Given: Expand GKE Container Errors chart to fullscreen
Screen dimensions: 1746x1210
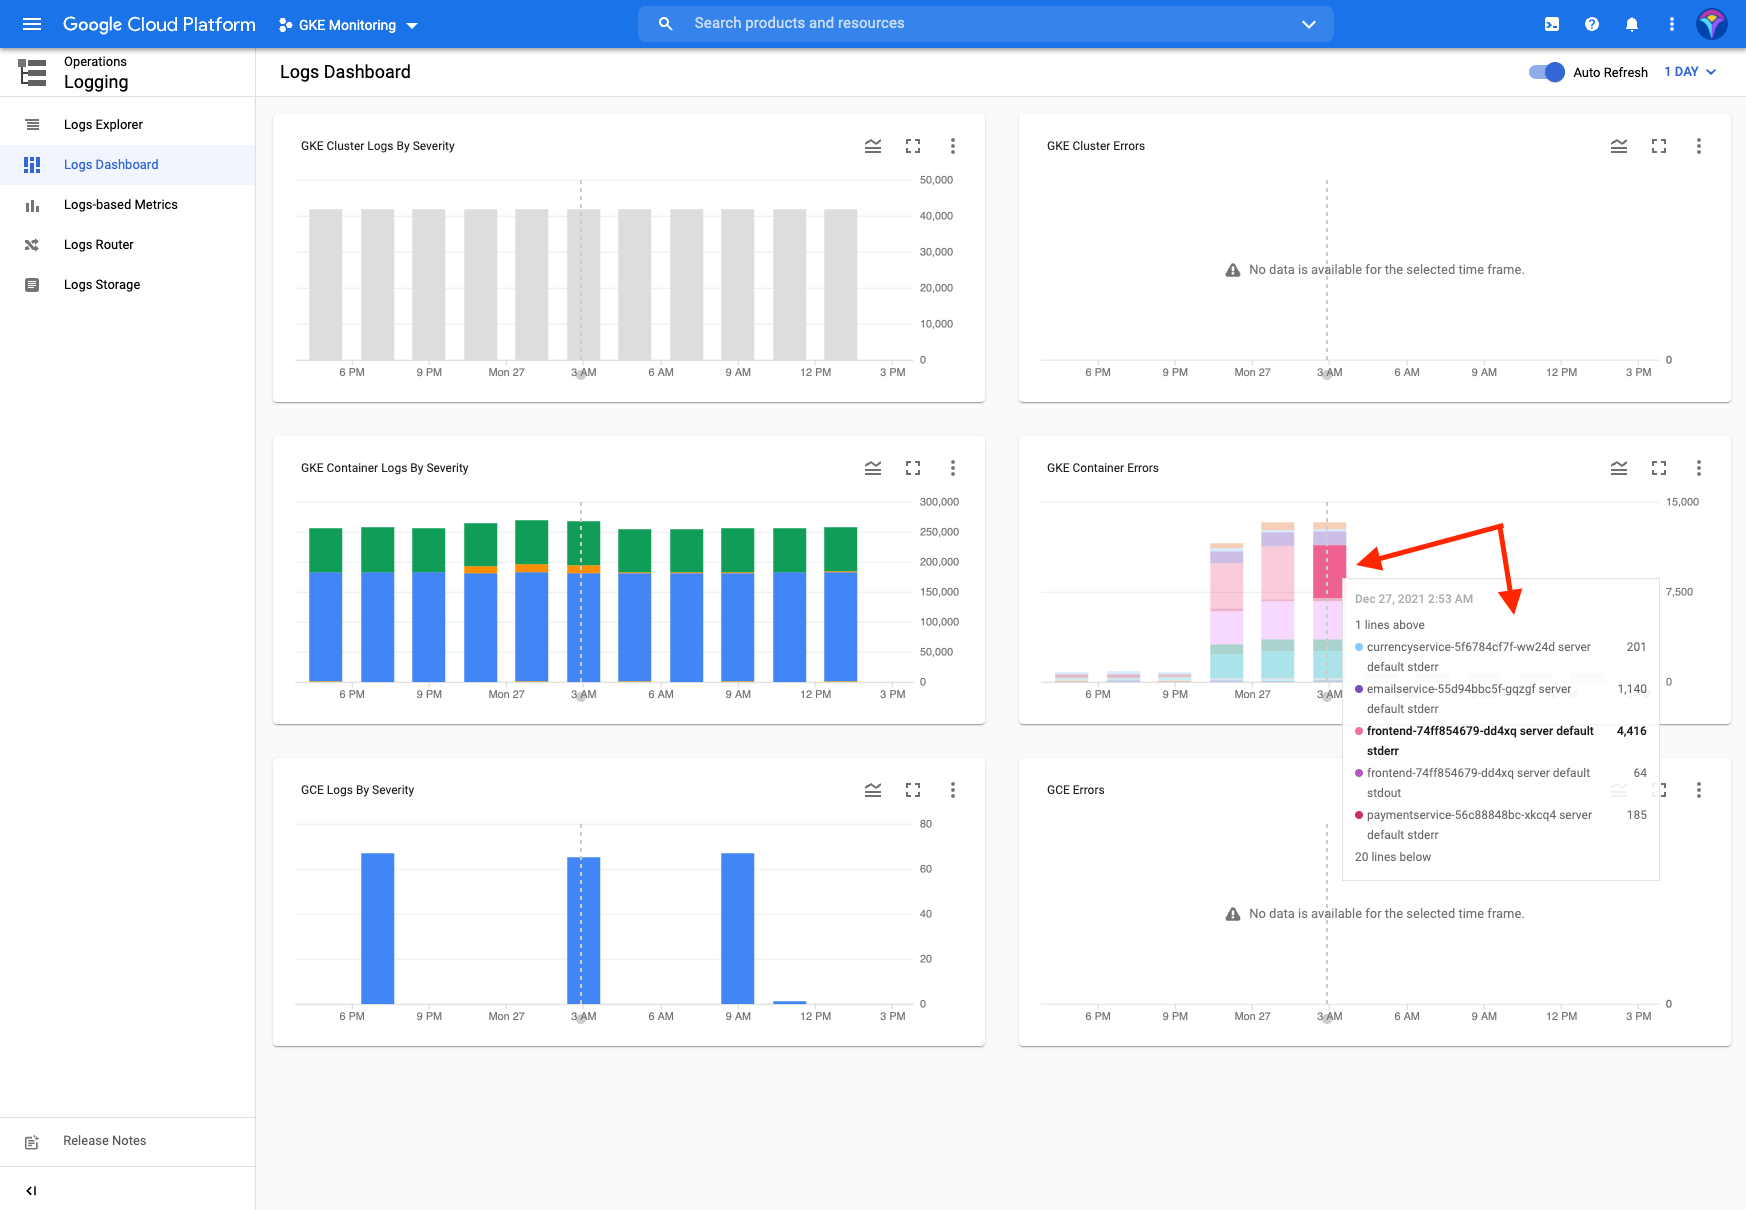Looking at the screenshot, I should coord(1659,468).
